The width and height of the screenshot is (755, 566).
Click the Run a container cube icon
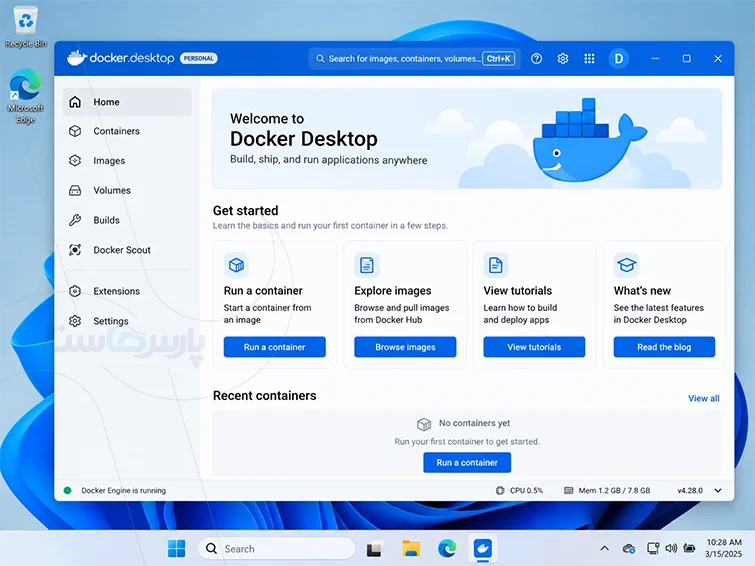point(236,265)
